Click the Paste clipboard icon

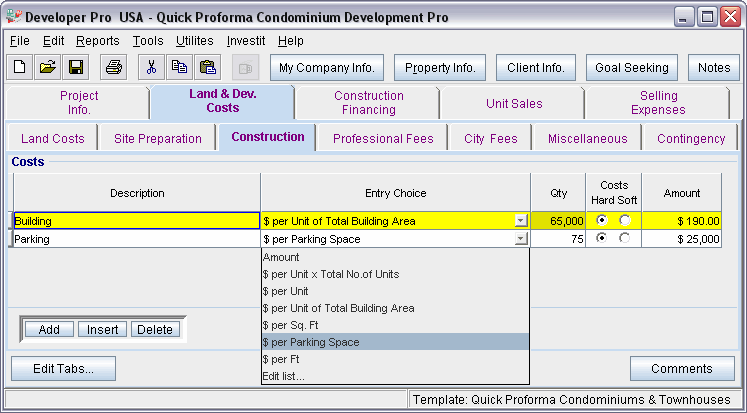(208, 67)
